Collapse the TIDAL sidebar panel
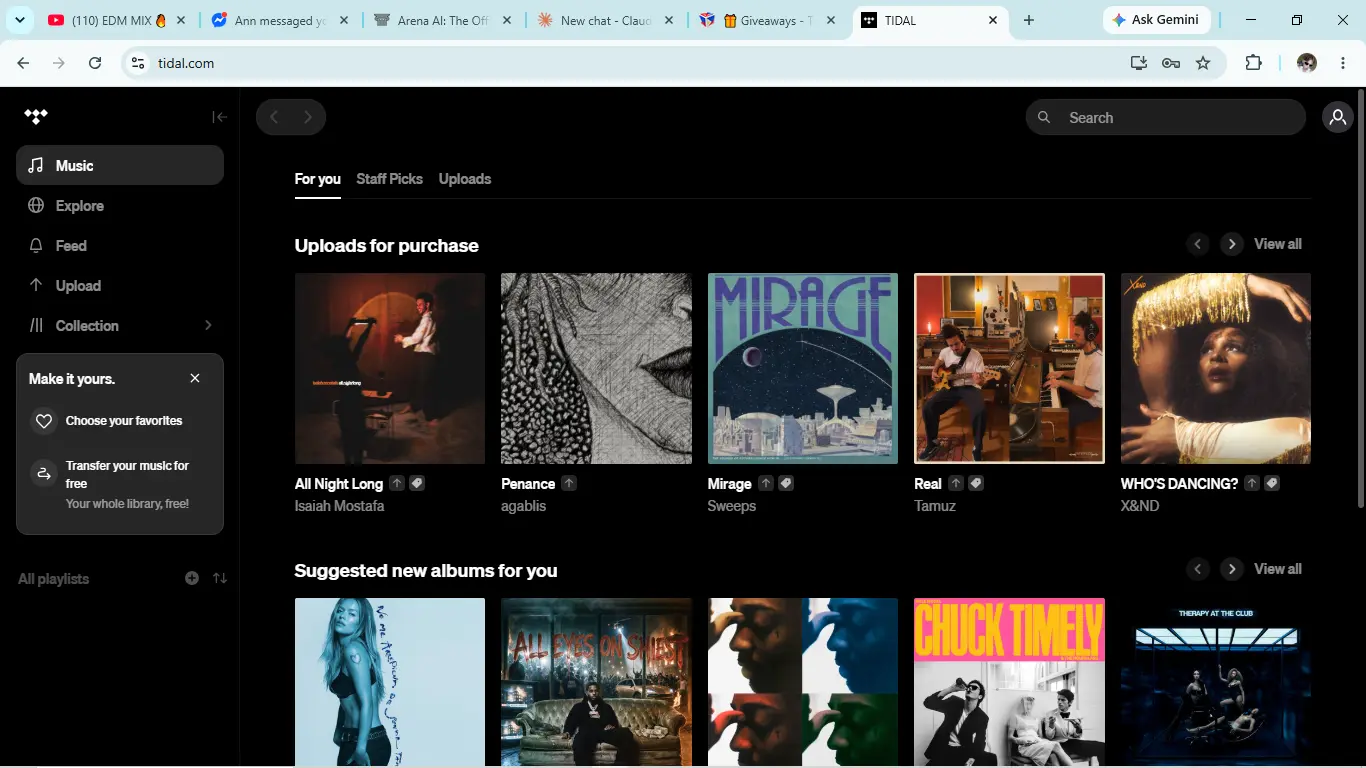 220,117
